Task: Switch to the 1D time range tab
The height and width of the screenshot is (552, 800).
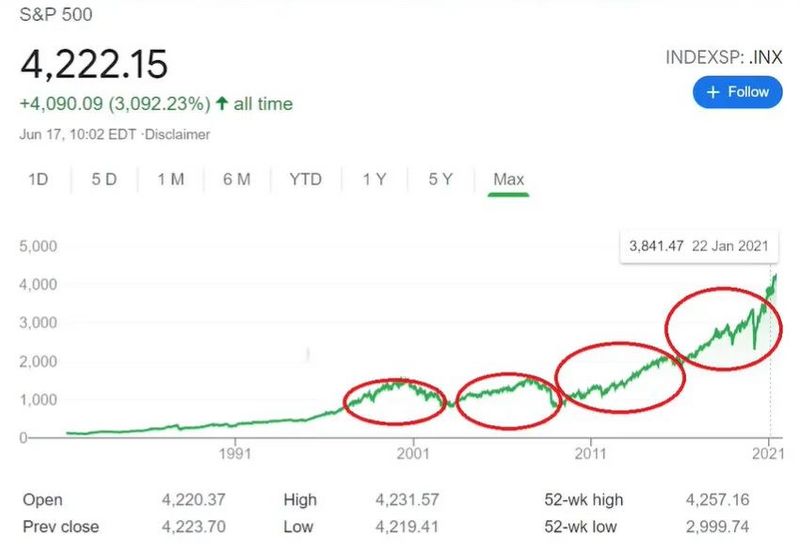Action: click(x=38, y=179)
